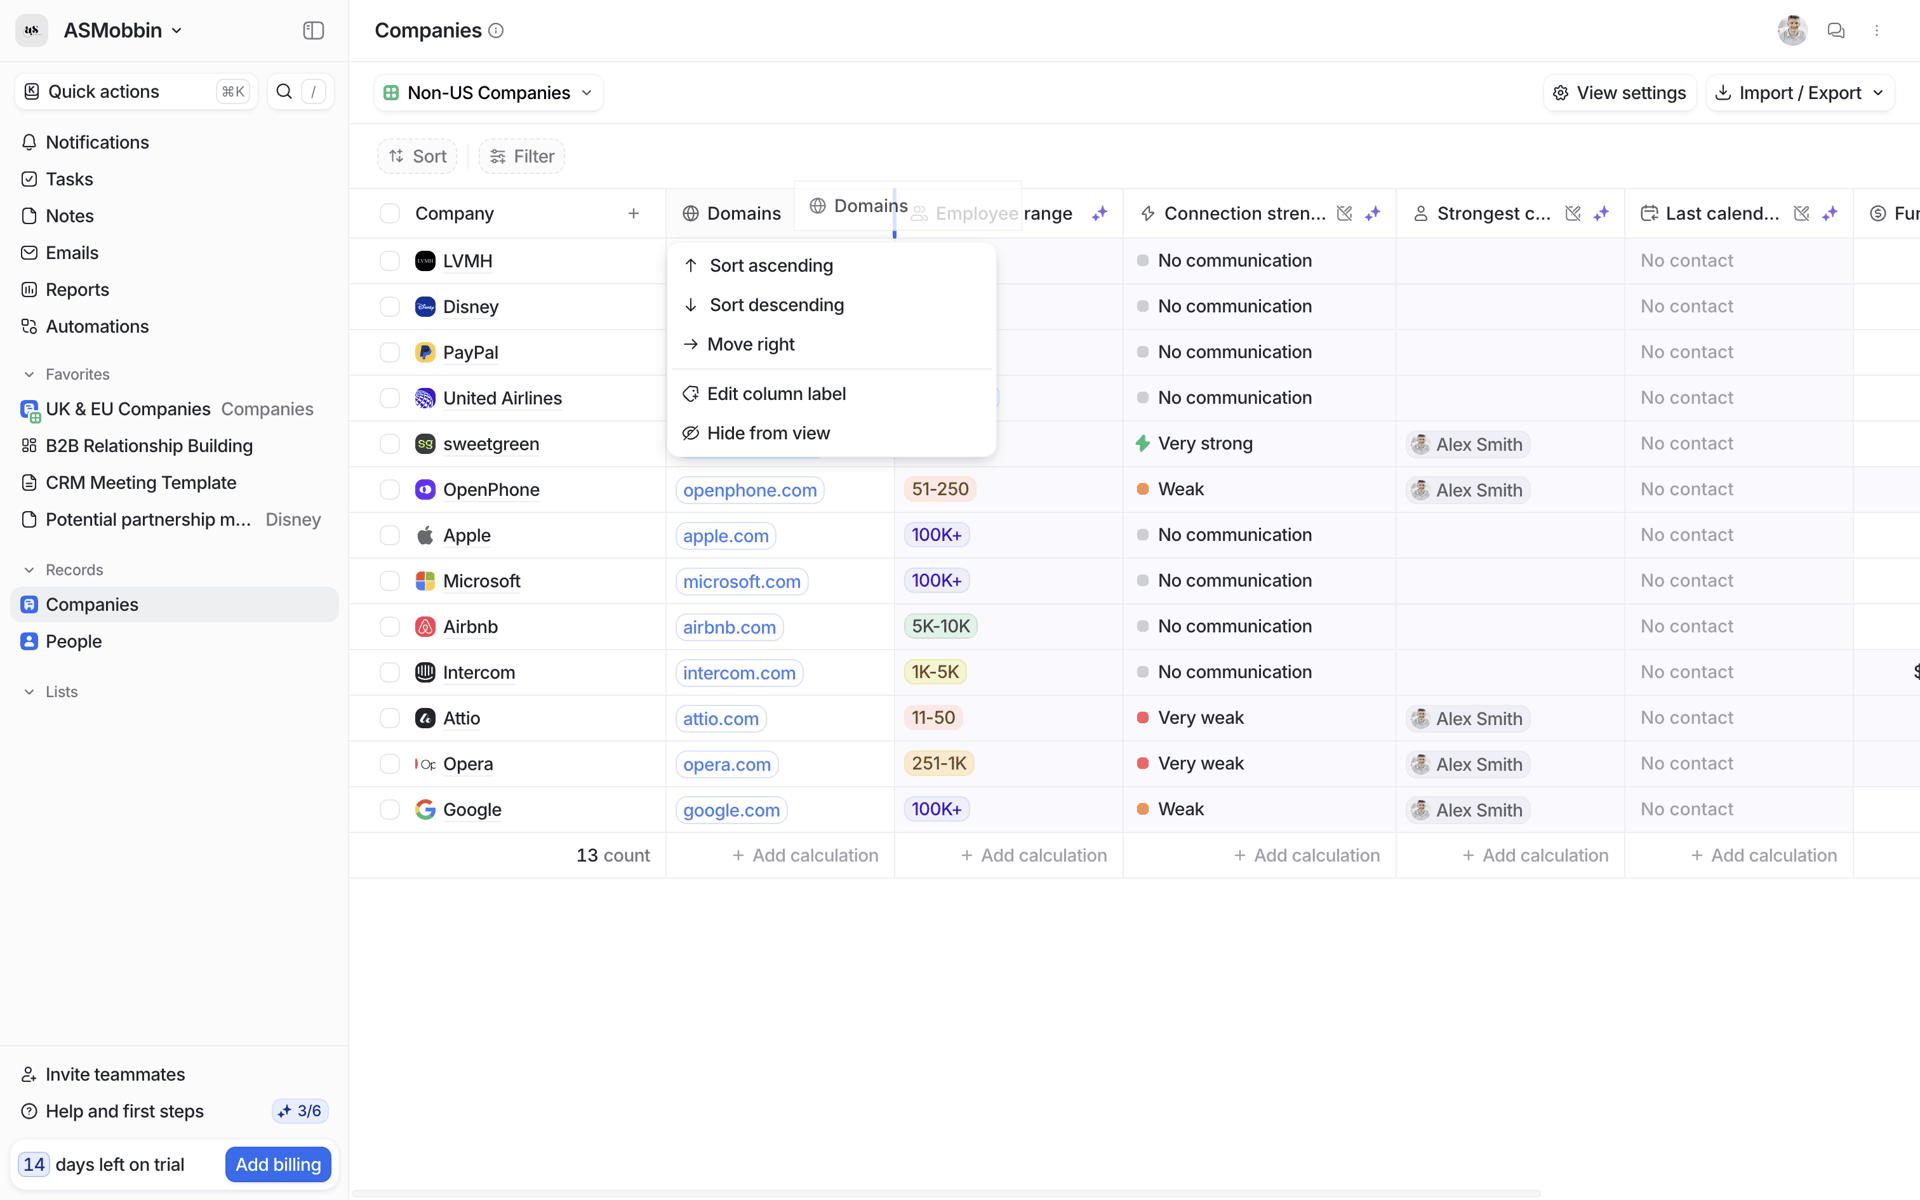Click the ASMobbin workspace logo
This screenshot has width=1920, height=1200.
[32, 30]
